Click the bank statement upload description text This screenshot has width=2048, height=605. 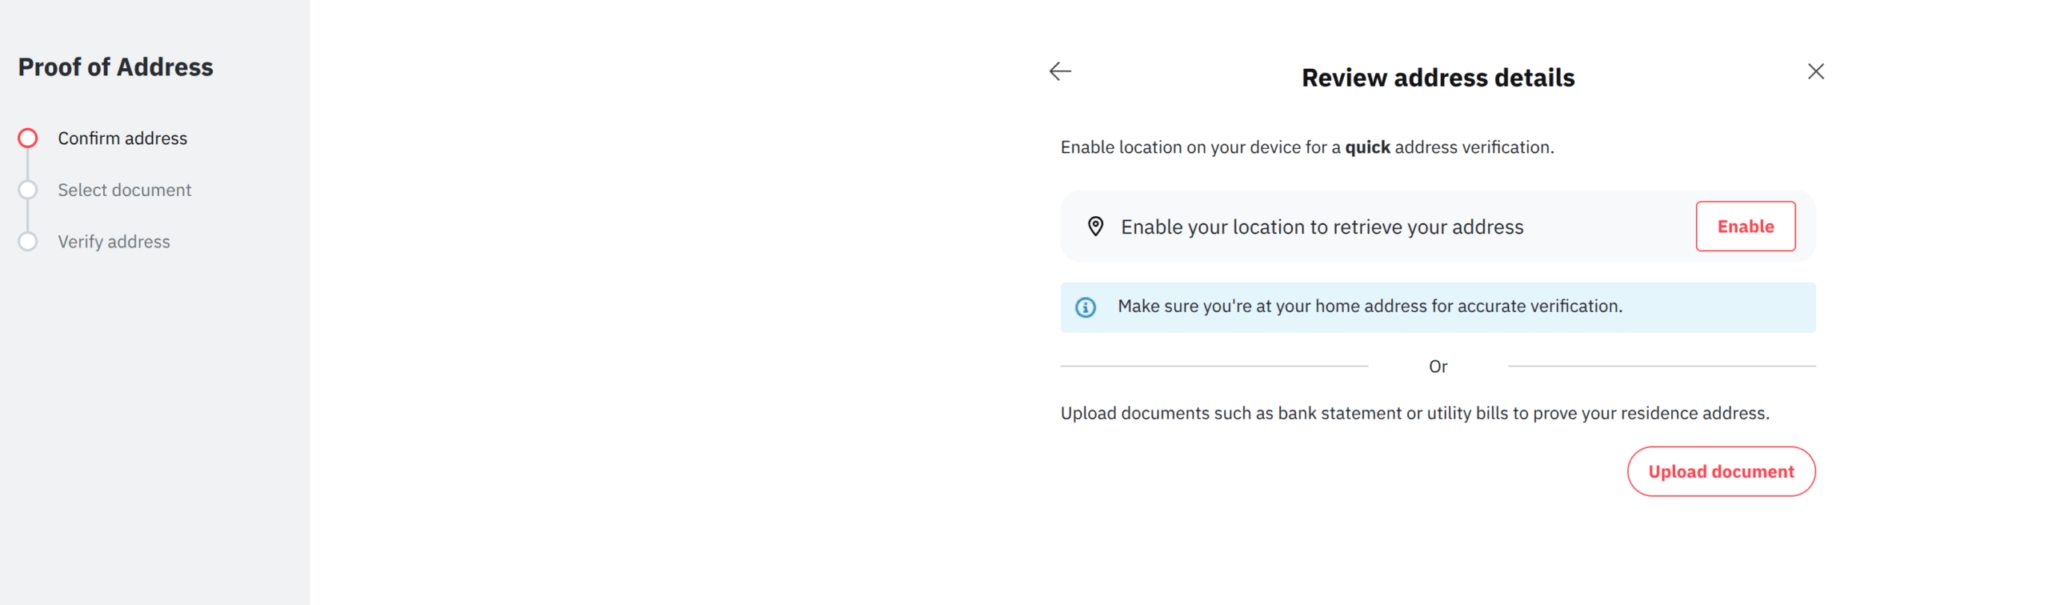(x=1414, y=413)
